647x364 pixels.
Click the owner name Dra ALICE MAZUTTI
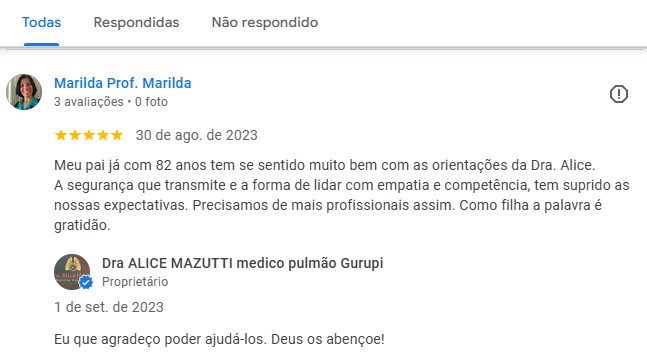pyautogui.click(x=243, y=263)
